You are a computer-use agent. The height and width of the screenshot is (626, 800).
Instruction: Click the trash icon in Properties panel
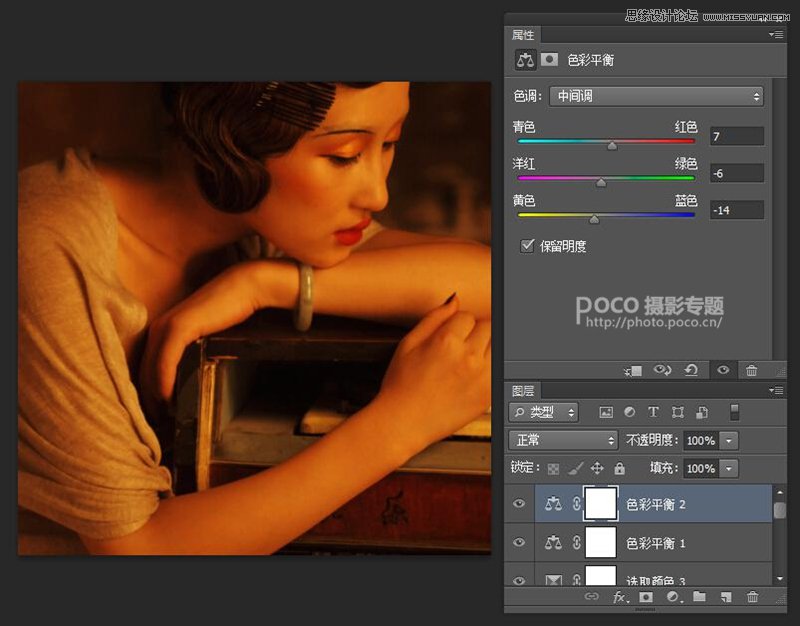click(x=752, y=370)
